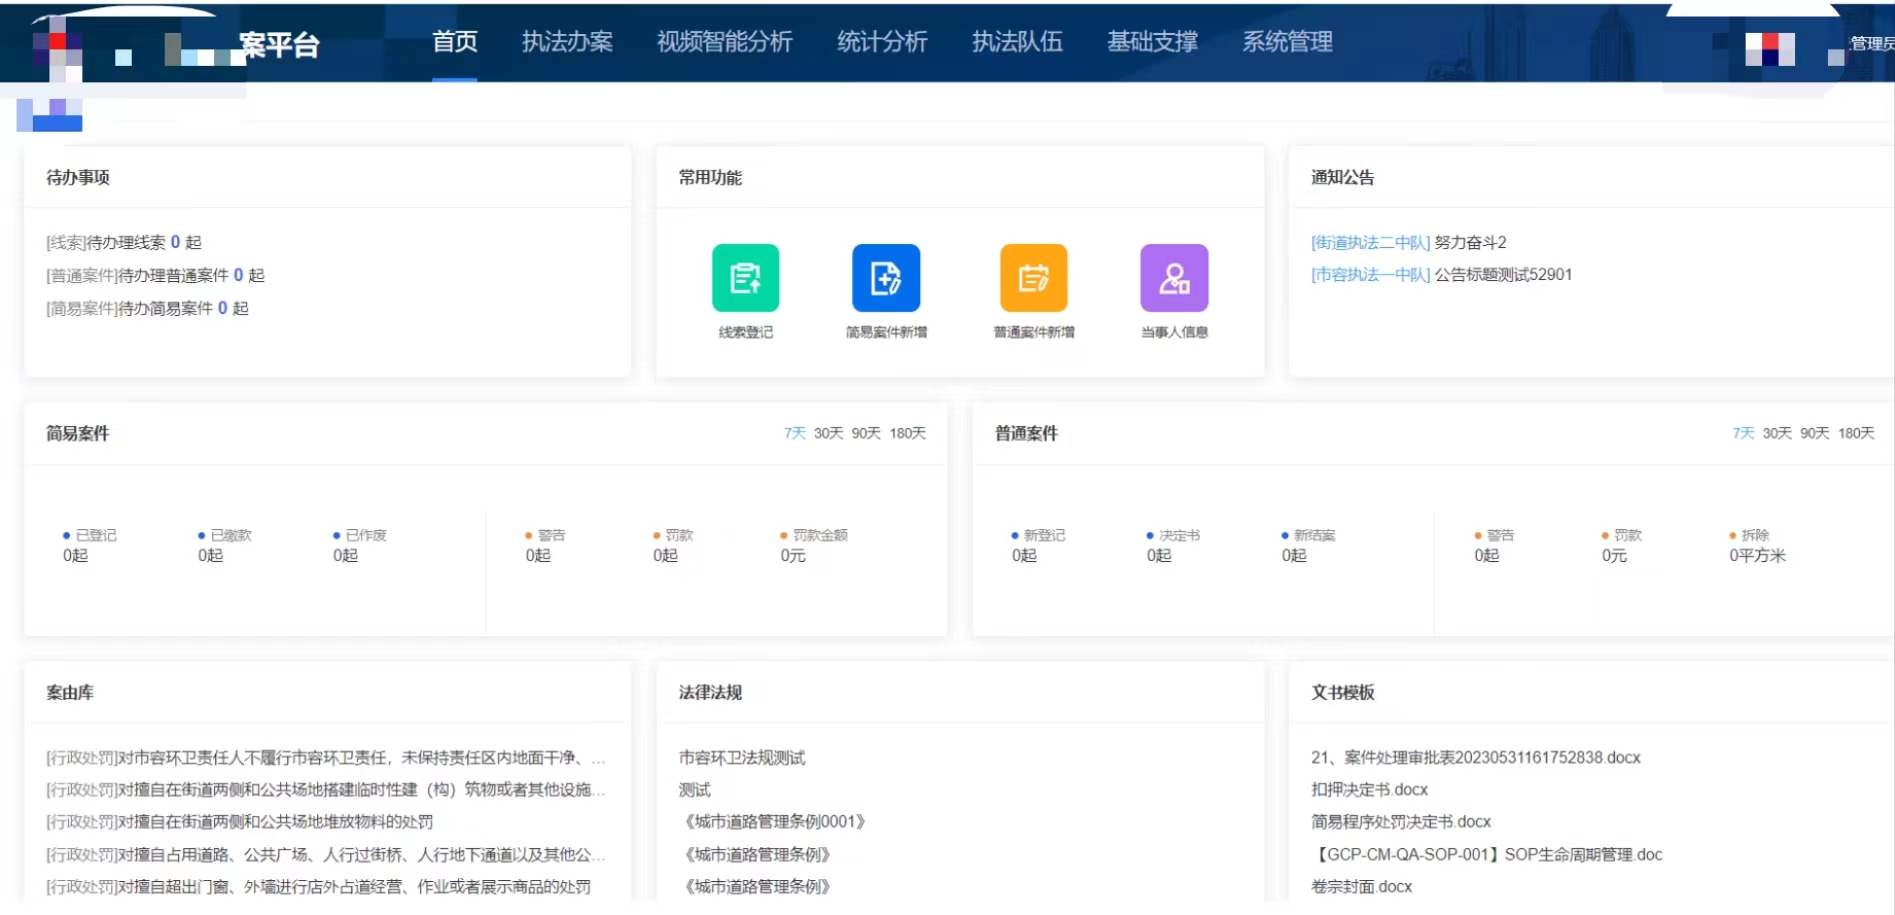1895x915 pixels.
Task: Select the 统计分析 menu
Action: coord(882,42)
